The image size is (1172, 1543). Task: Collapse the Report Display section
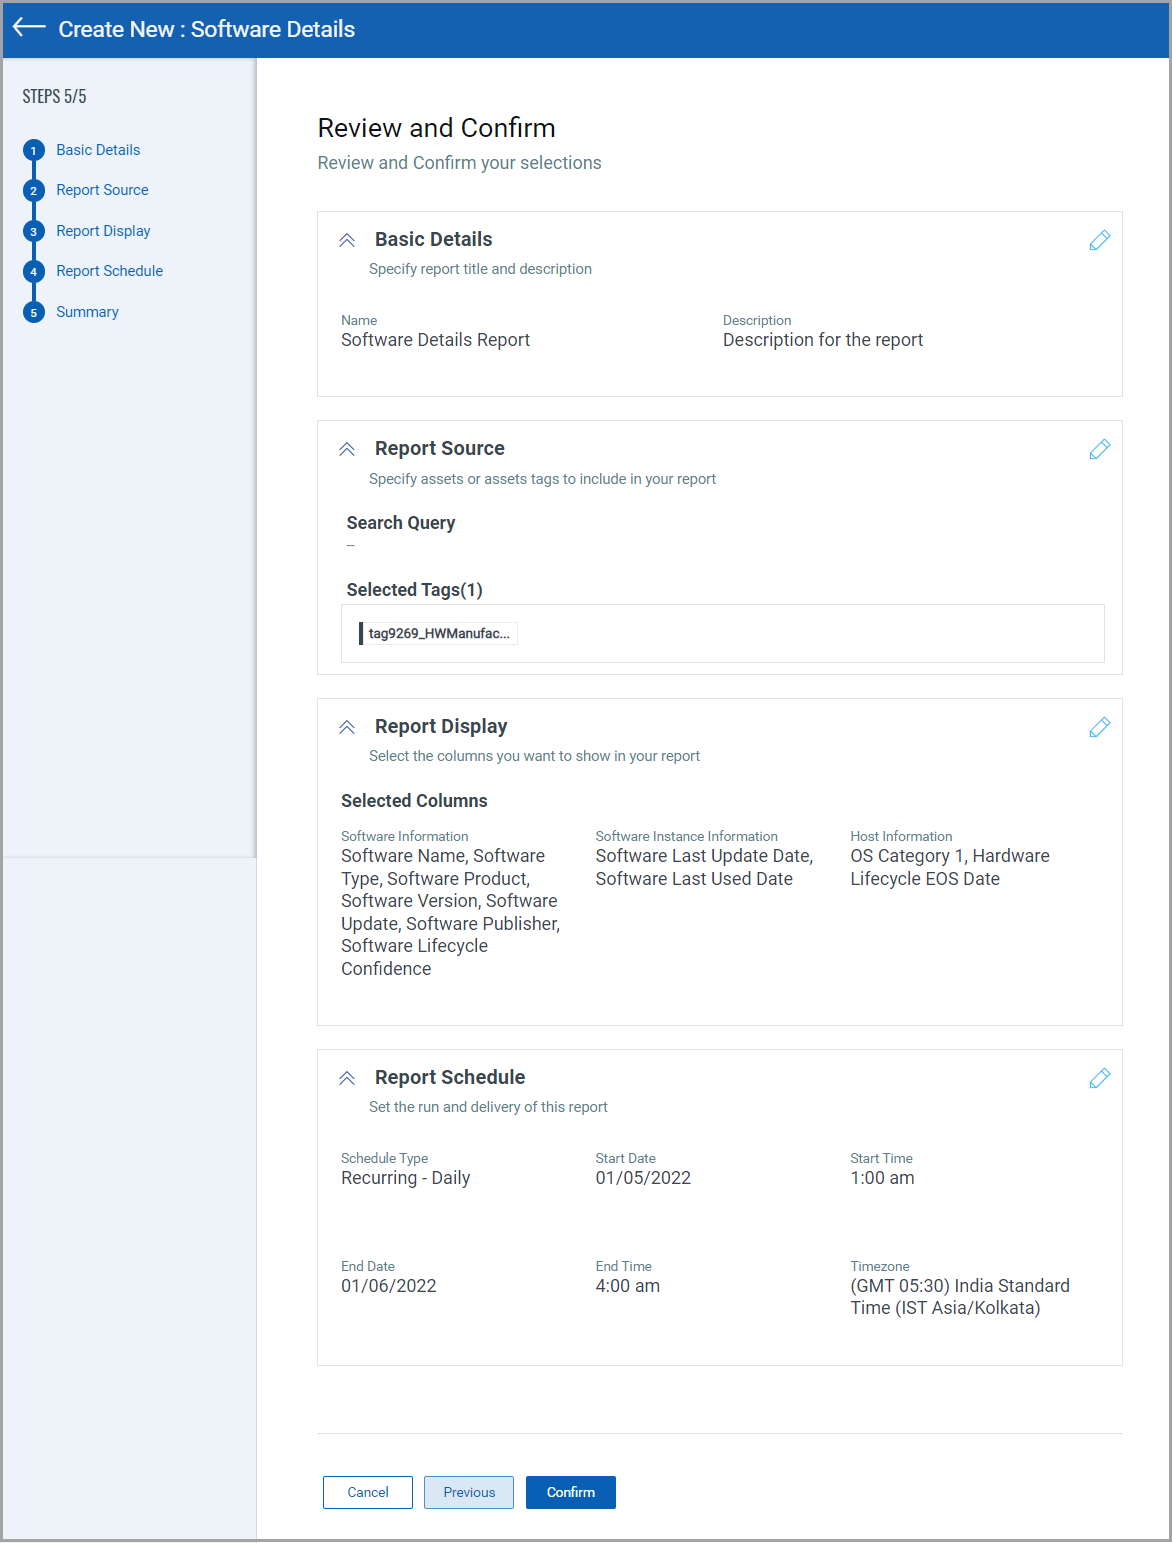[347, 727]
